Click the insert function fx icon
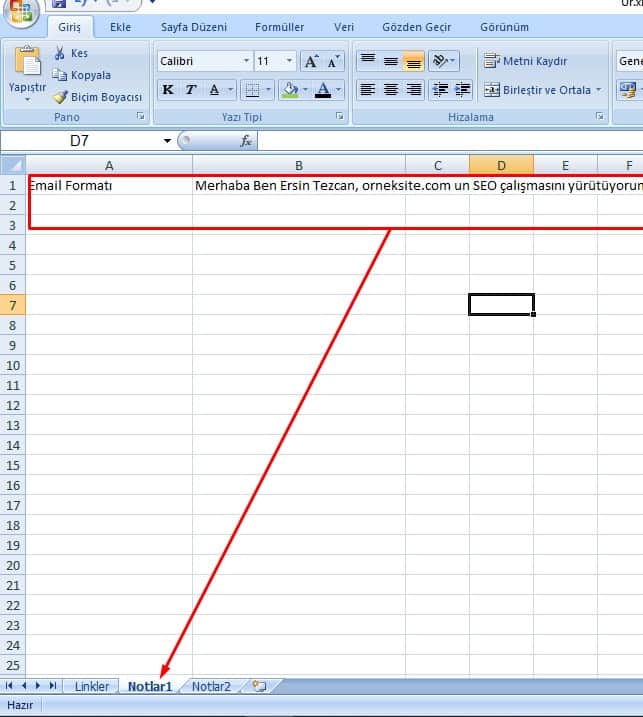The image size is (643, 717). pos(246,141)
